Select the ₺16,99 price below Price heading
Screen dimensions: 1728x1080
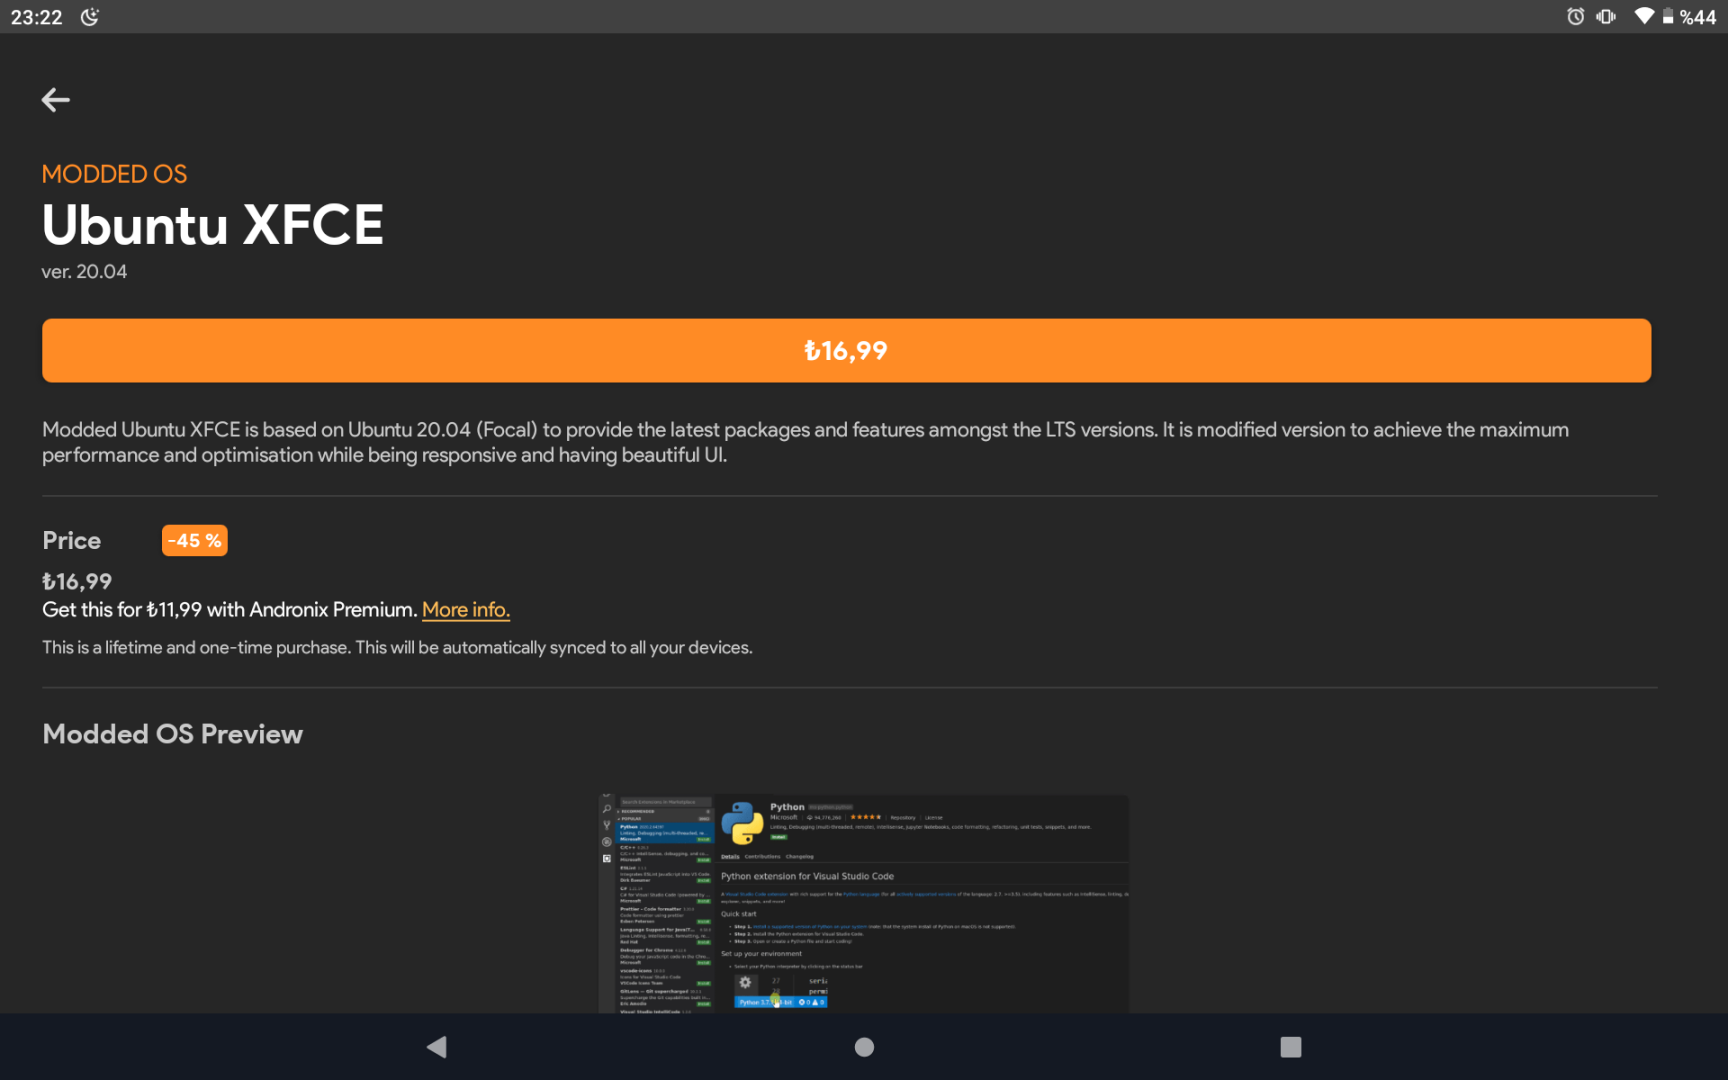pyautogui.click(x=77, y=582)
